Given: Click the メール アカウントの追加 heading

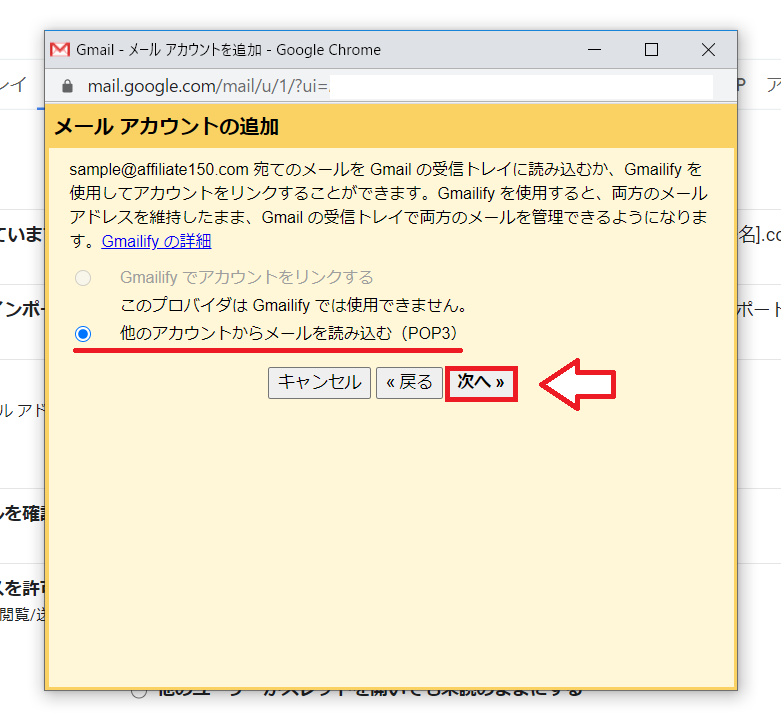Looking at the screenshot, I should 166,126.
